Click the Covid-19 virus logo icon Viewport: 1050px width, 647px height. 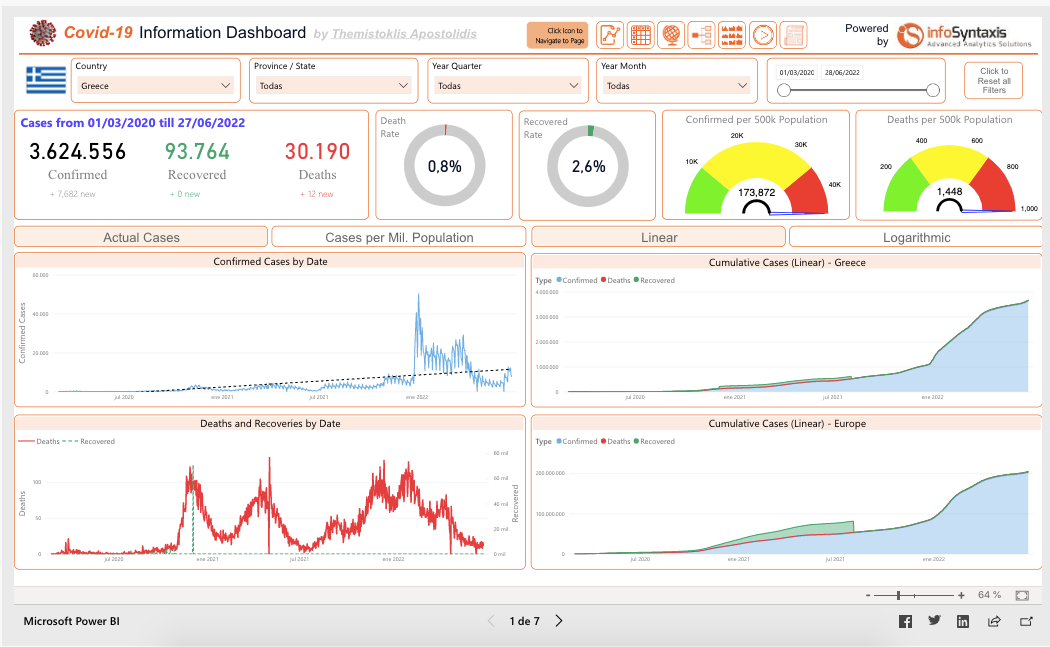tap(41, 31)
